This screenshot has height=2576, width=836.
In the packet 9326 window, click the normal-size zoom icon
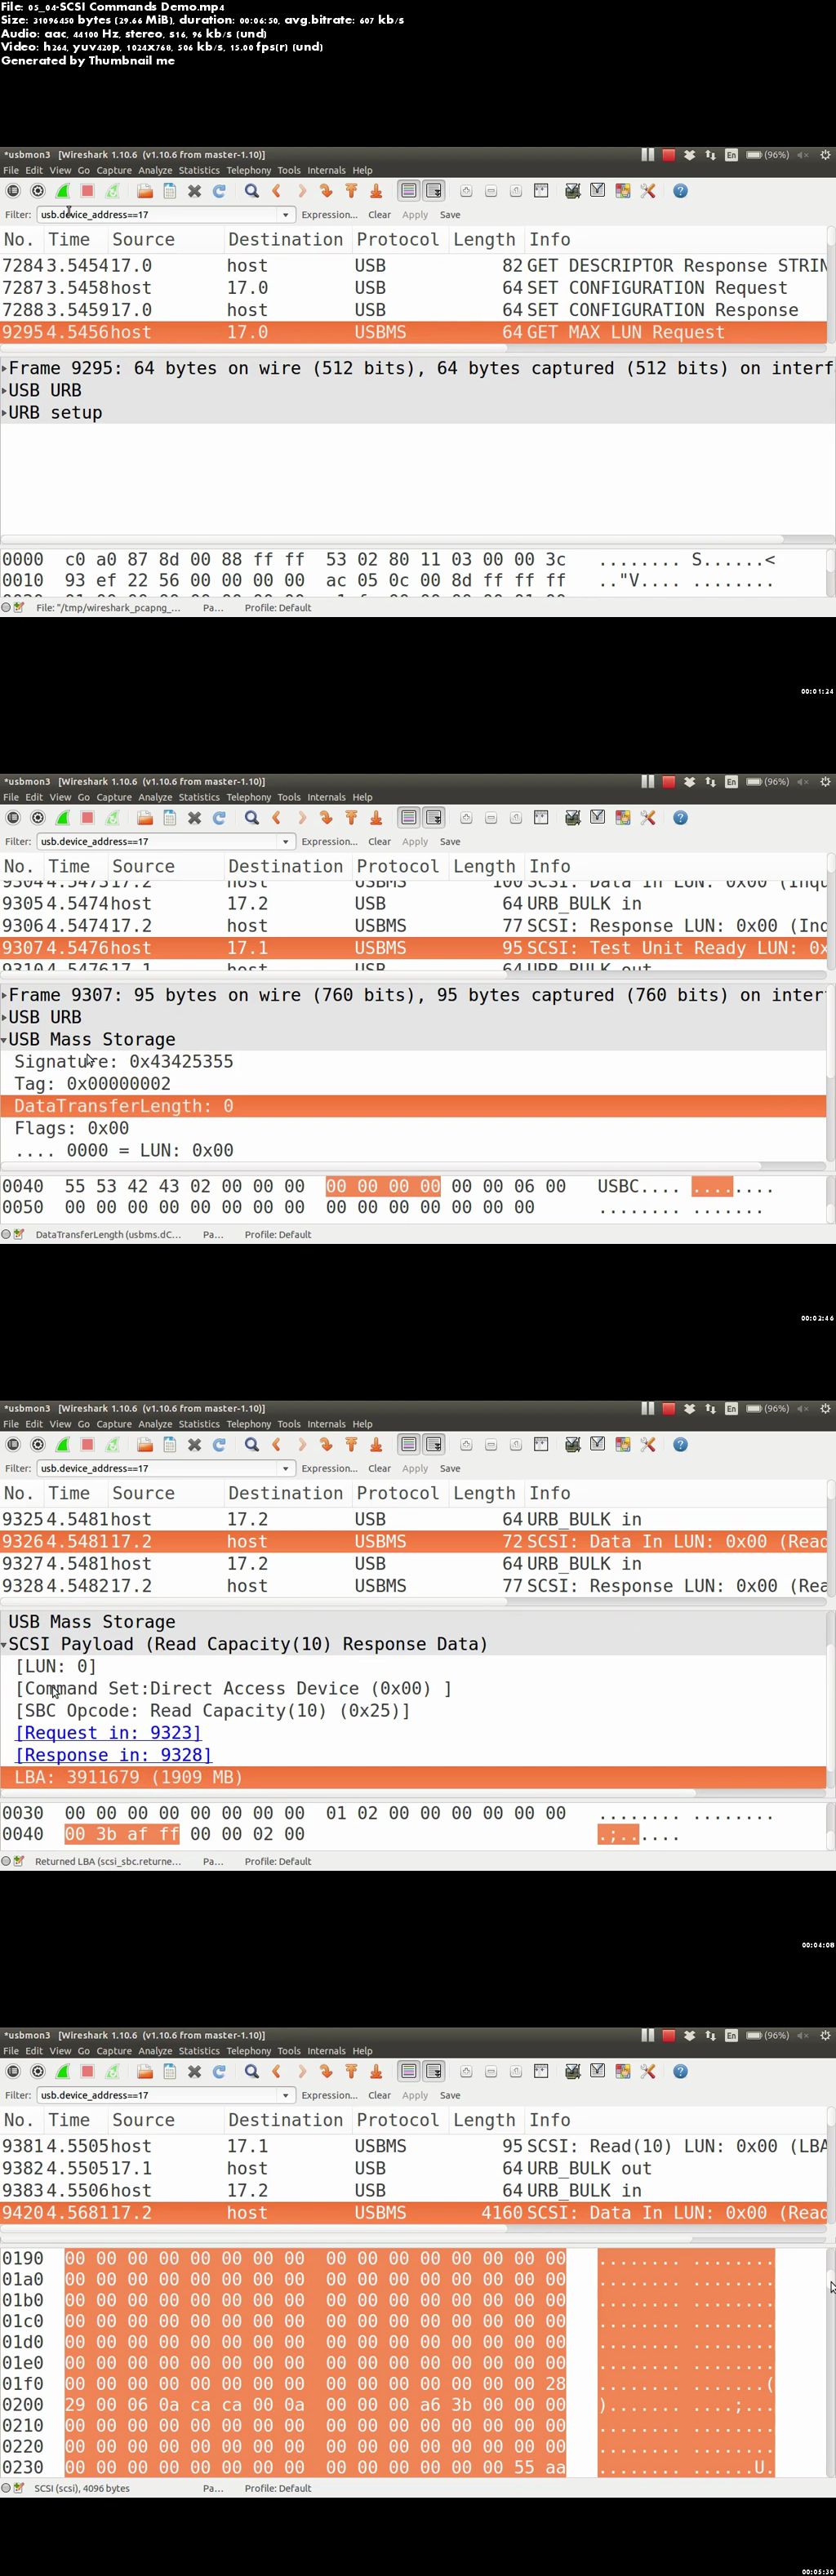(x=516, y=1444)
